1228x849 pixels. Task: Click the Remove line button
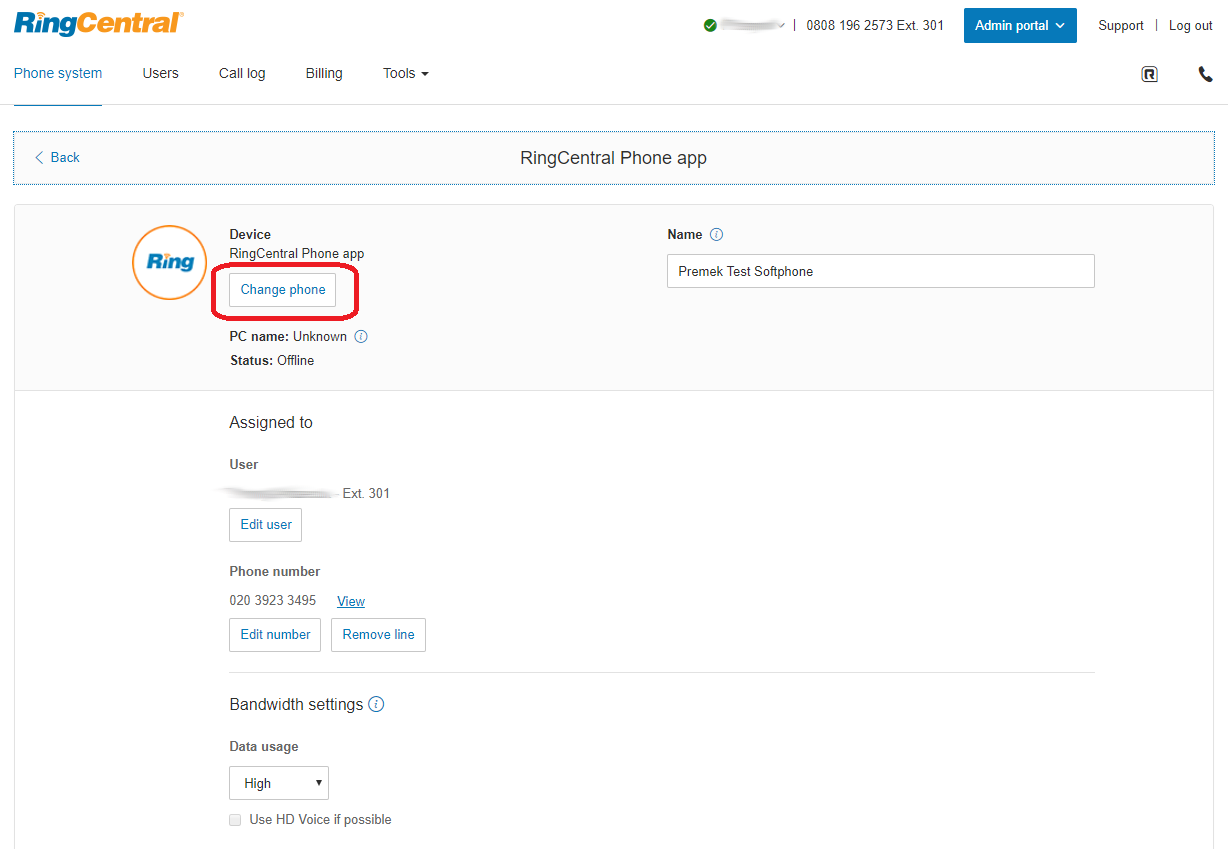pyautogui.click(x=378, y=635)
